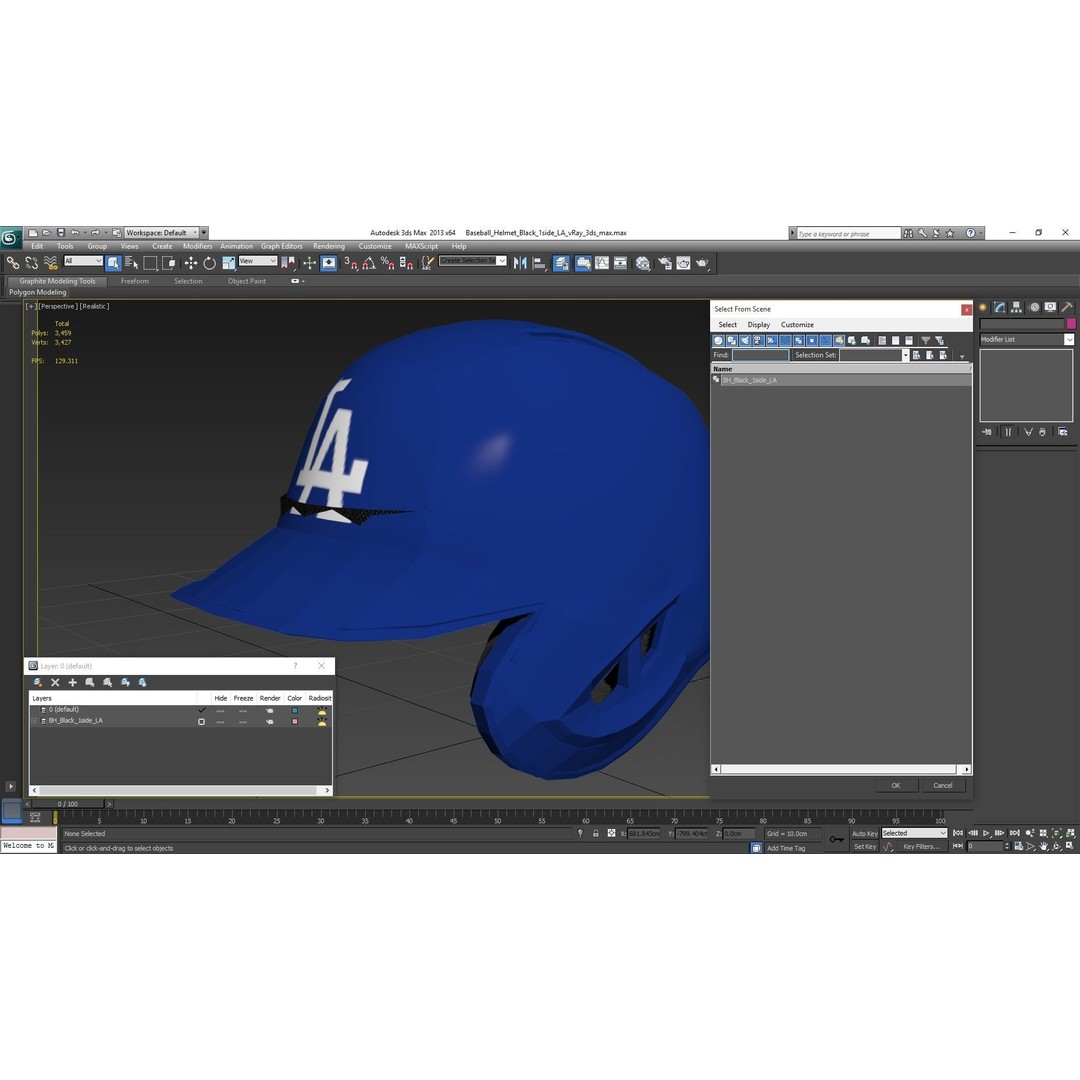Open Create Selection Set dropdown
Viewport: 1080px width, 1080px height.
coord(472,260)
